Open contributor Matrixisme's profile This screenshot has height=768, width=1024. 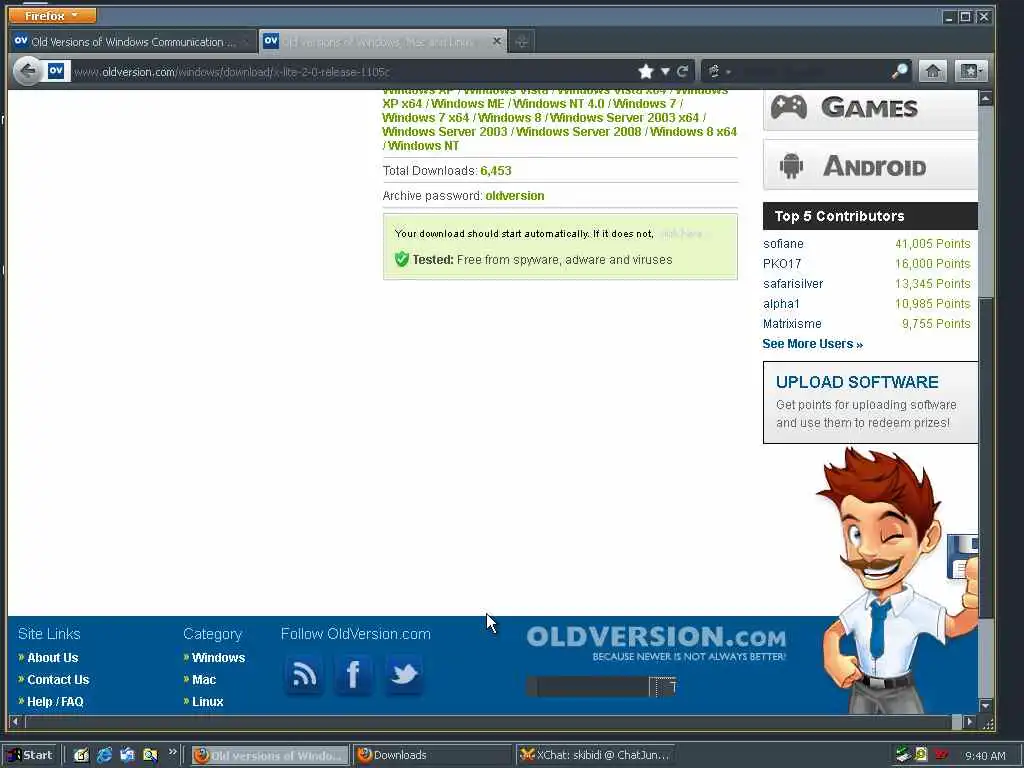(792, 324)
